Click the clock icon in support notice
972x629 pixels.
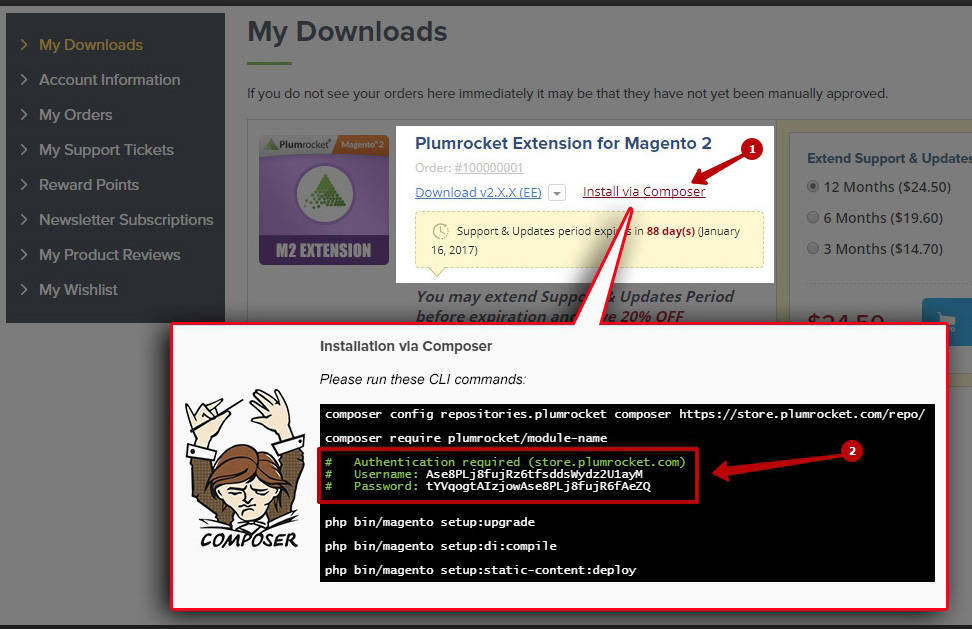tap(440, 231)
